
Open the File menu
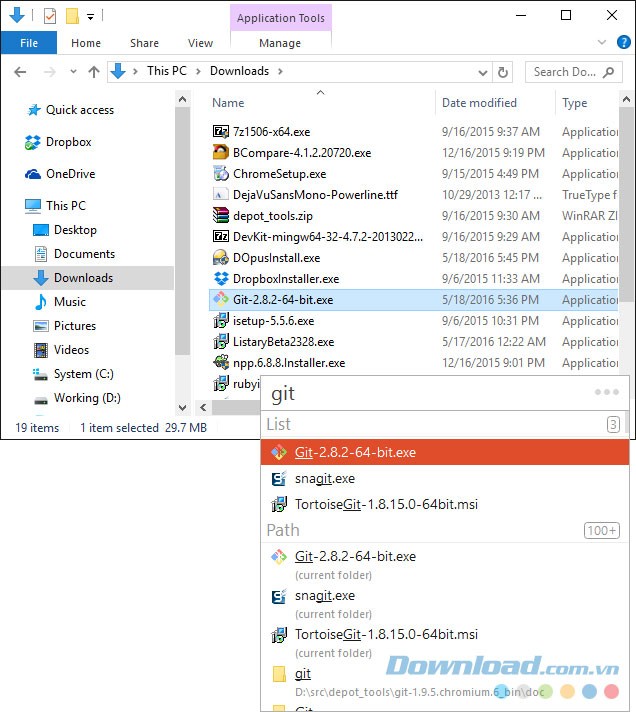coord(29,43)
